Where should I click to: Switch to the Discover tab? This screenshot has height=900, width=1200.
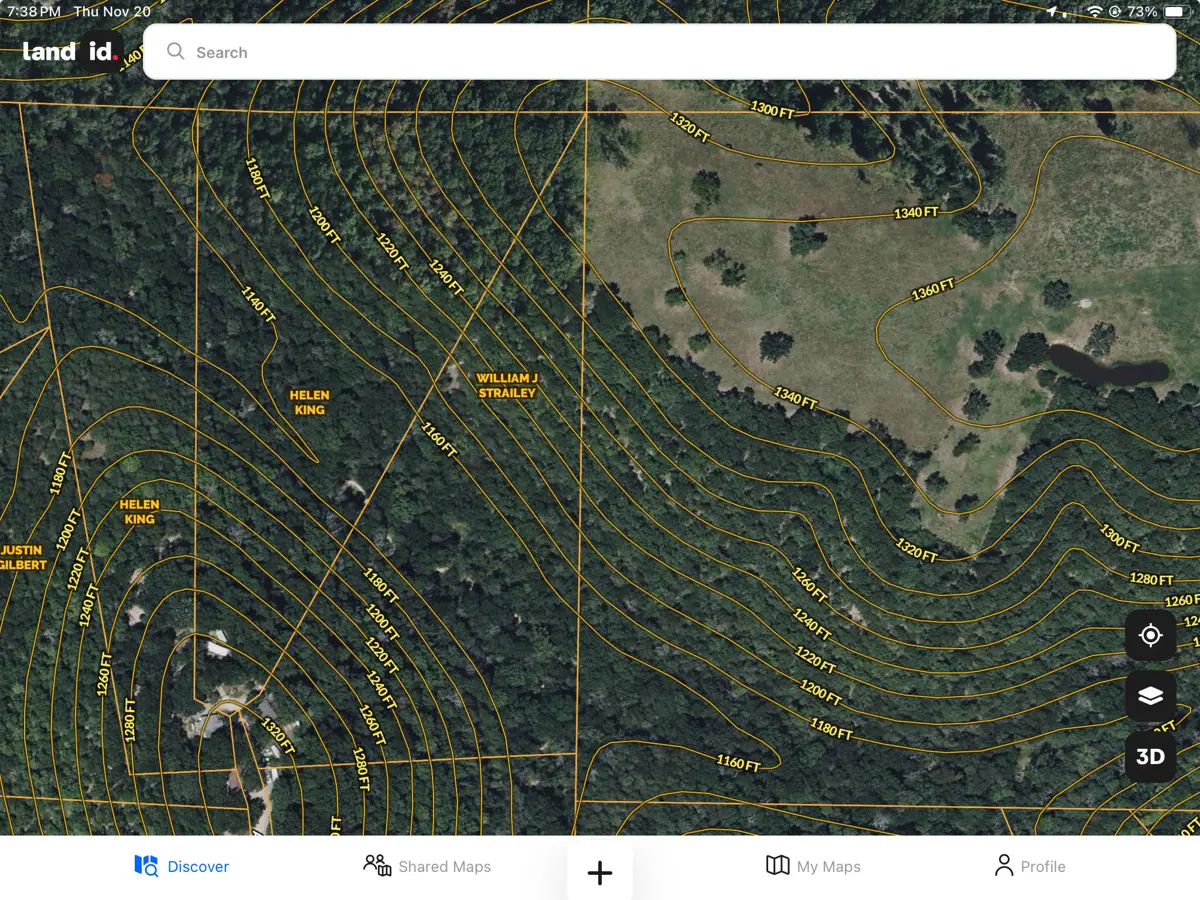(182, 866)
